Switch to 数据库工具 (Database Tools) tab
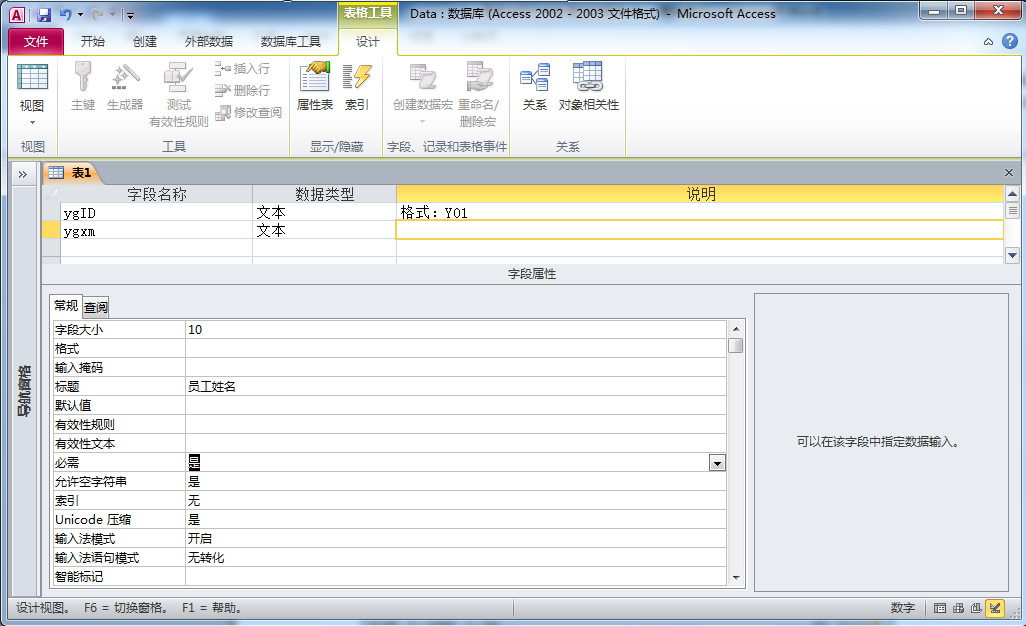The width and height of the screenshot is (1026, 626). 291,42
